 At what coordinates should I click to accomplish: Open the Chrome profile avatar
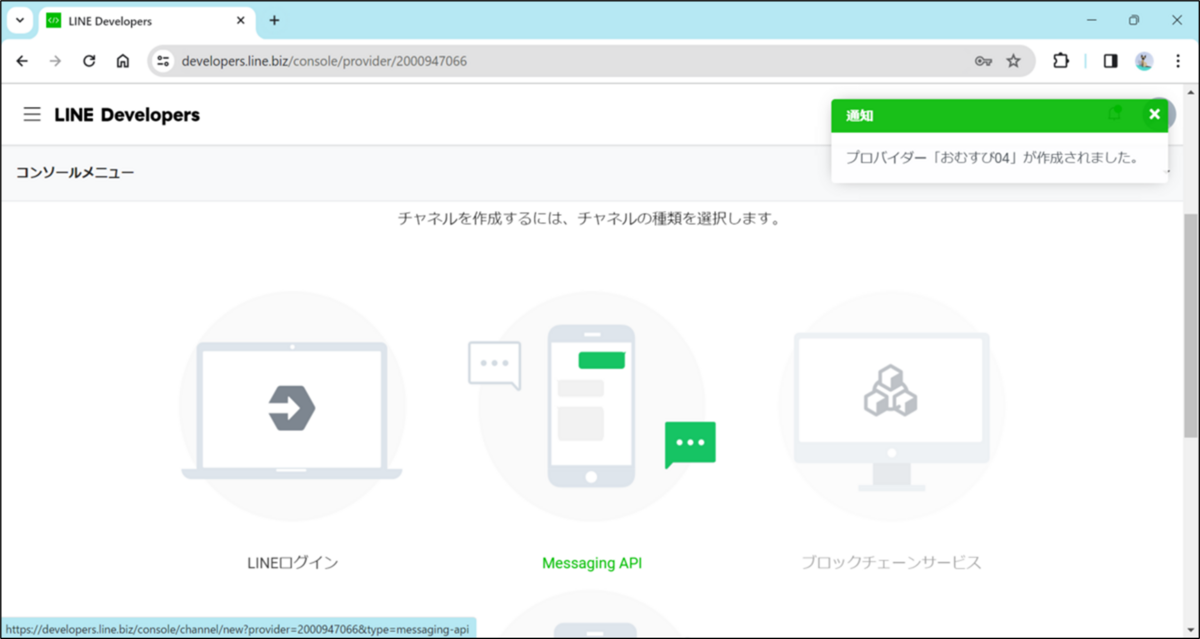pos(1144,61)
